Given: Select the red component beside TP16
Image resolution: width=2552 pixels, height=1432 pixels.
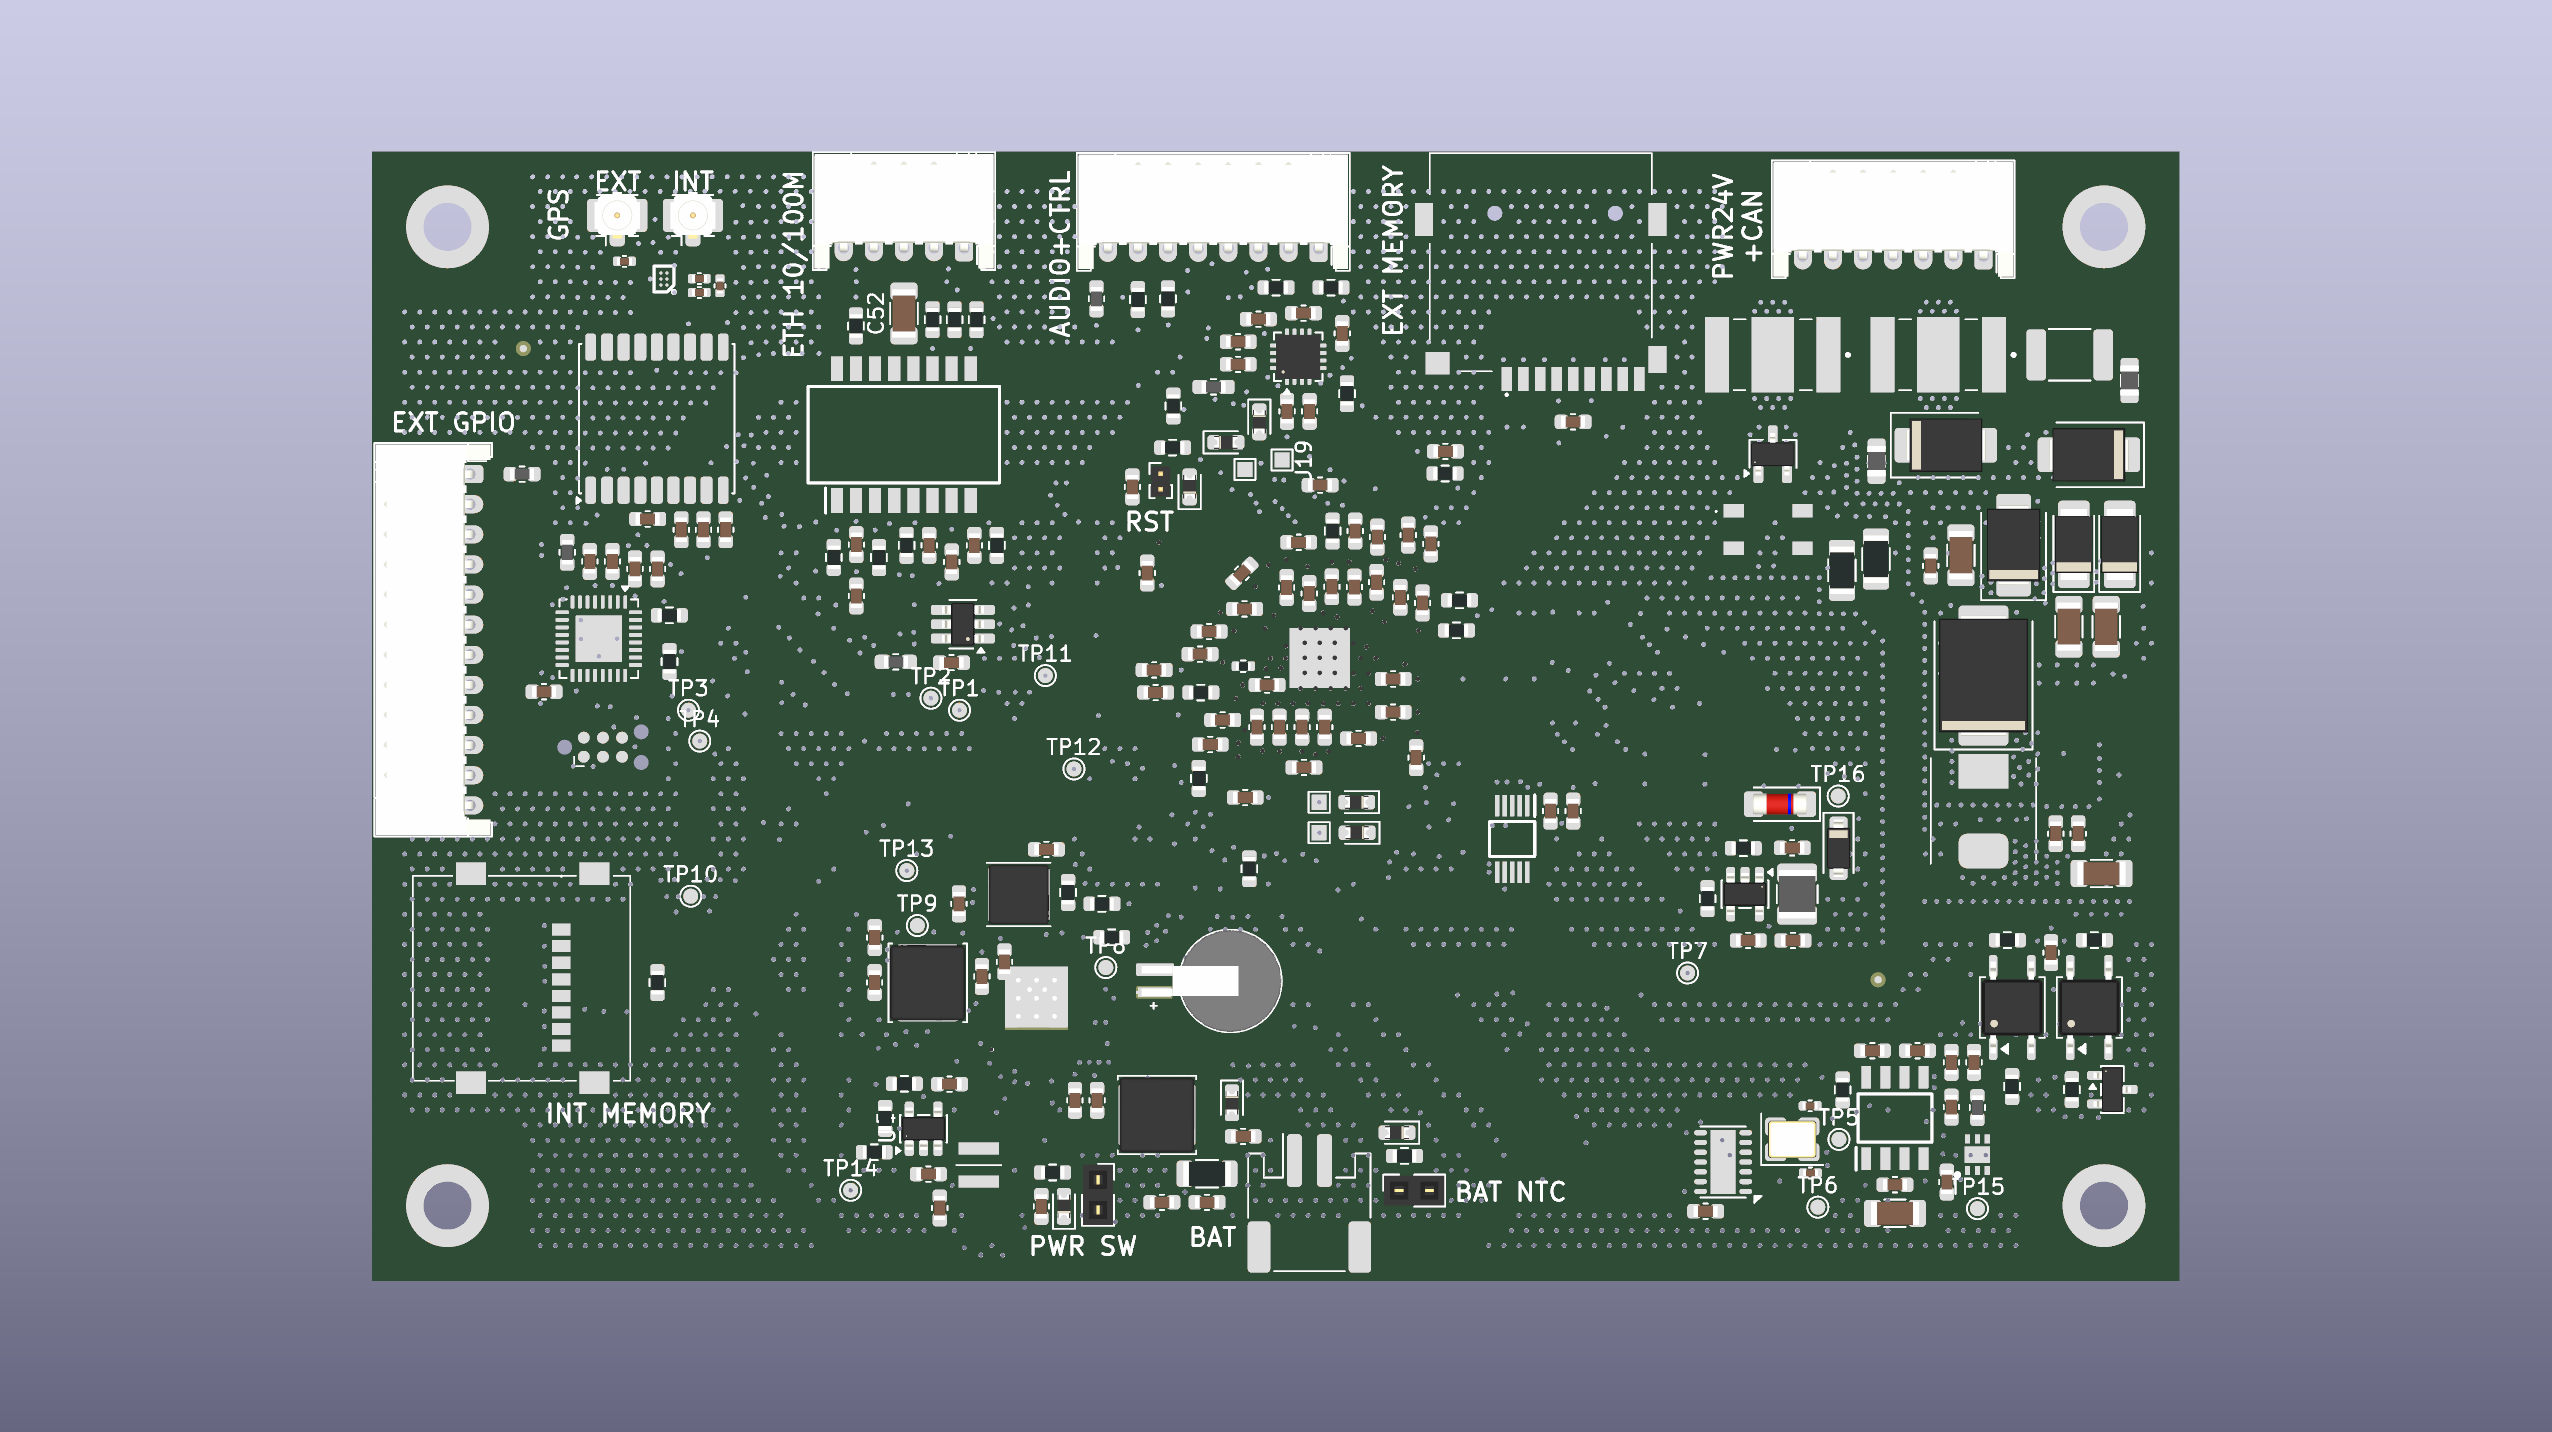Looking at the screenshot, I should (x=1780, y=804).
